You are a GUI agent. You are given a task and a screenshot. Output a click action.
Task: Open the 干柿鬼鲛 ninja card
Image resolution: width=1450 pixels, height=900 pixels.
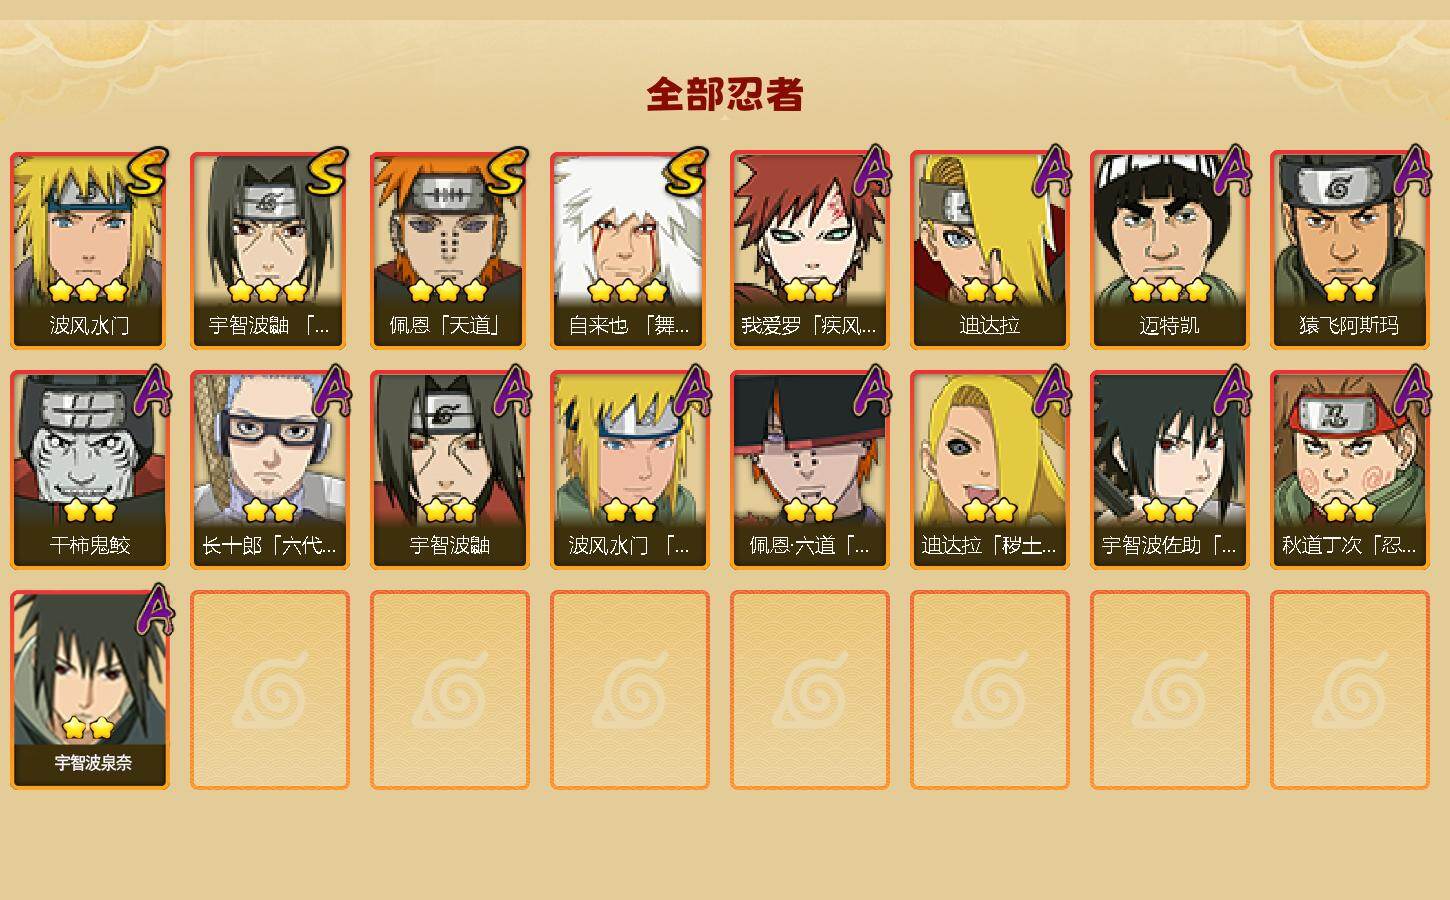pyautogui.click(x=90, y=470)
